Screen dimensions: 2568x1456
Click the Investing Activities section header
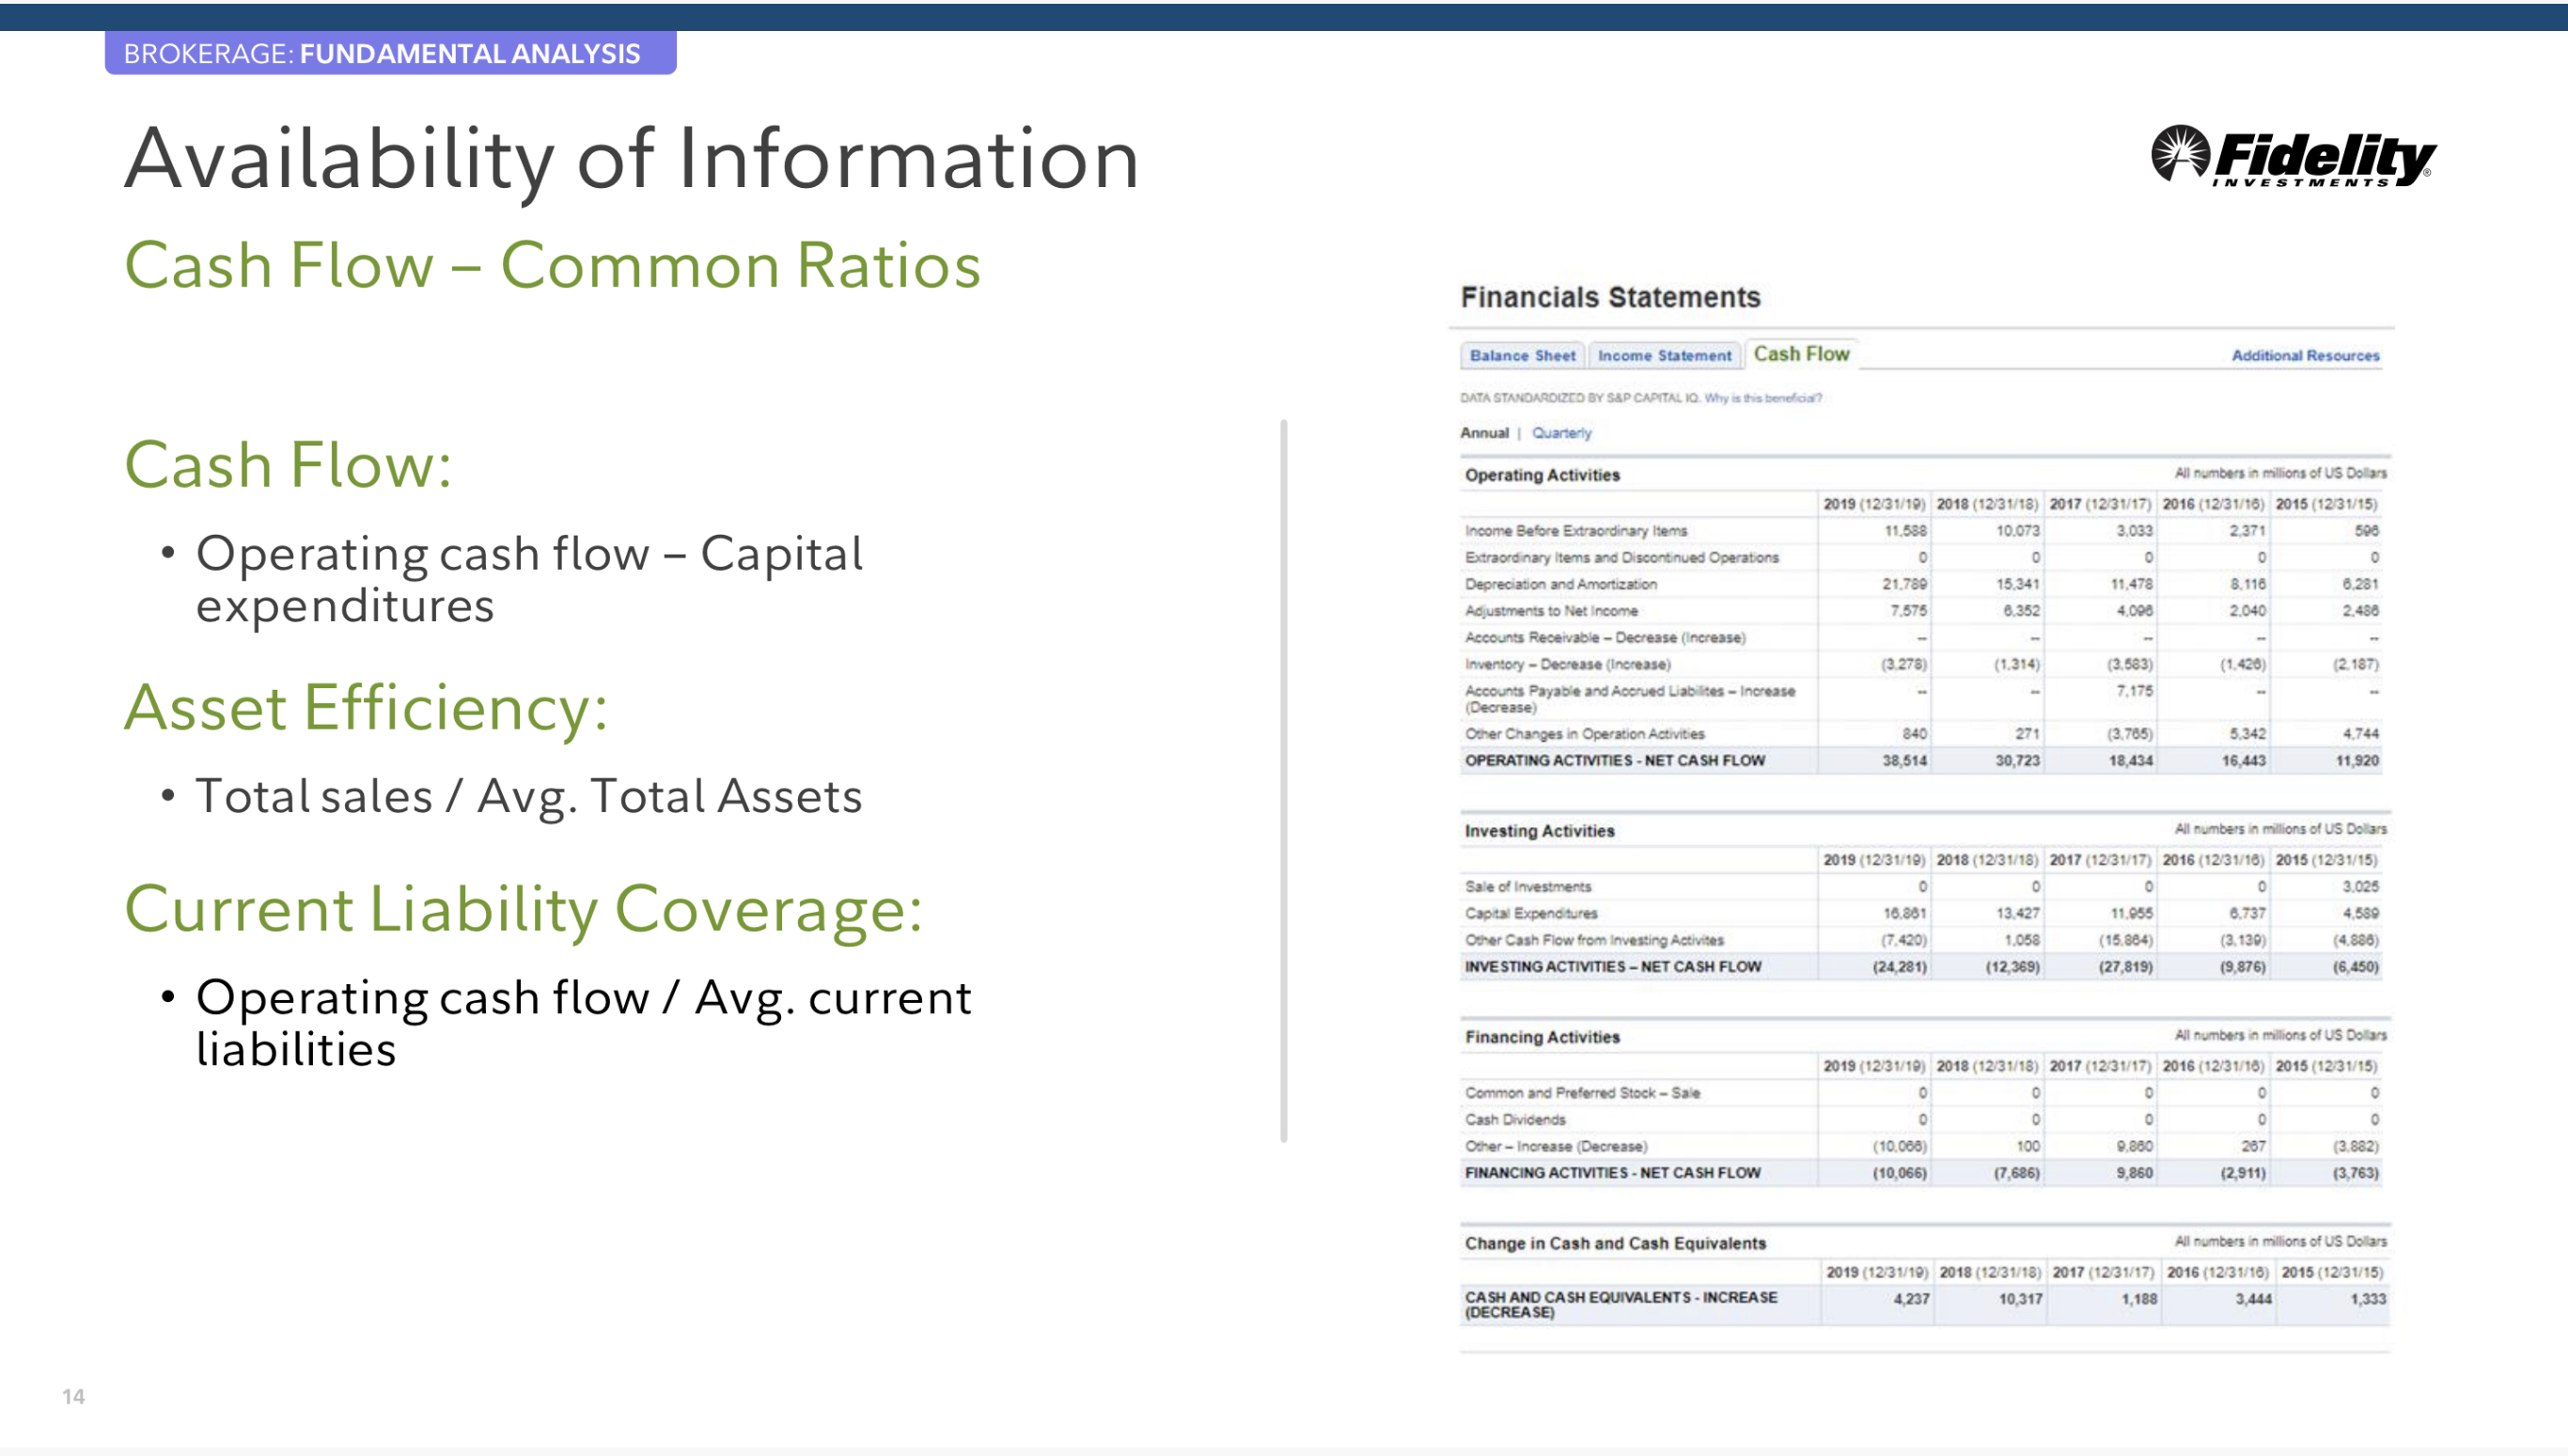pos(1538,831)
